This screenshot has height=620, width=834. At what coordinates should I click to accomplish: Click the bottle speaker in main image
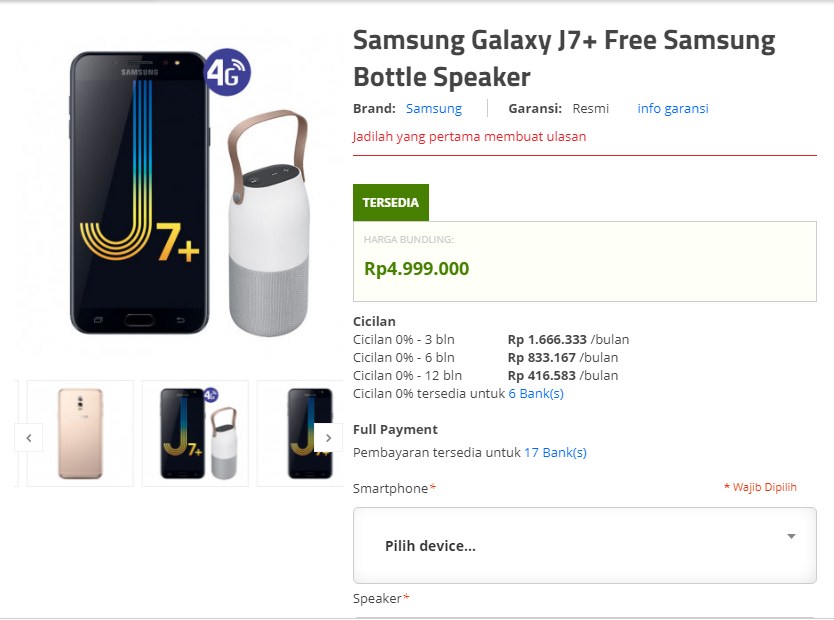269,223
